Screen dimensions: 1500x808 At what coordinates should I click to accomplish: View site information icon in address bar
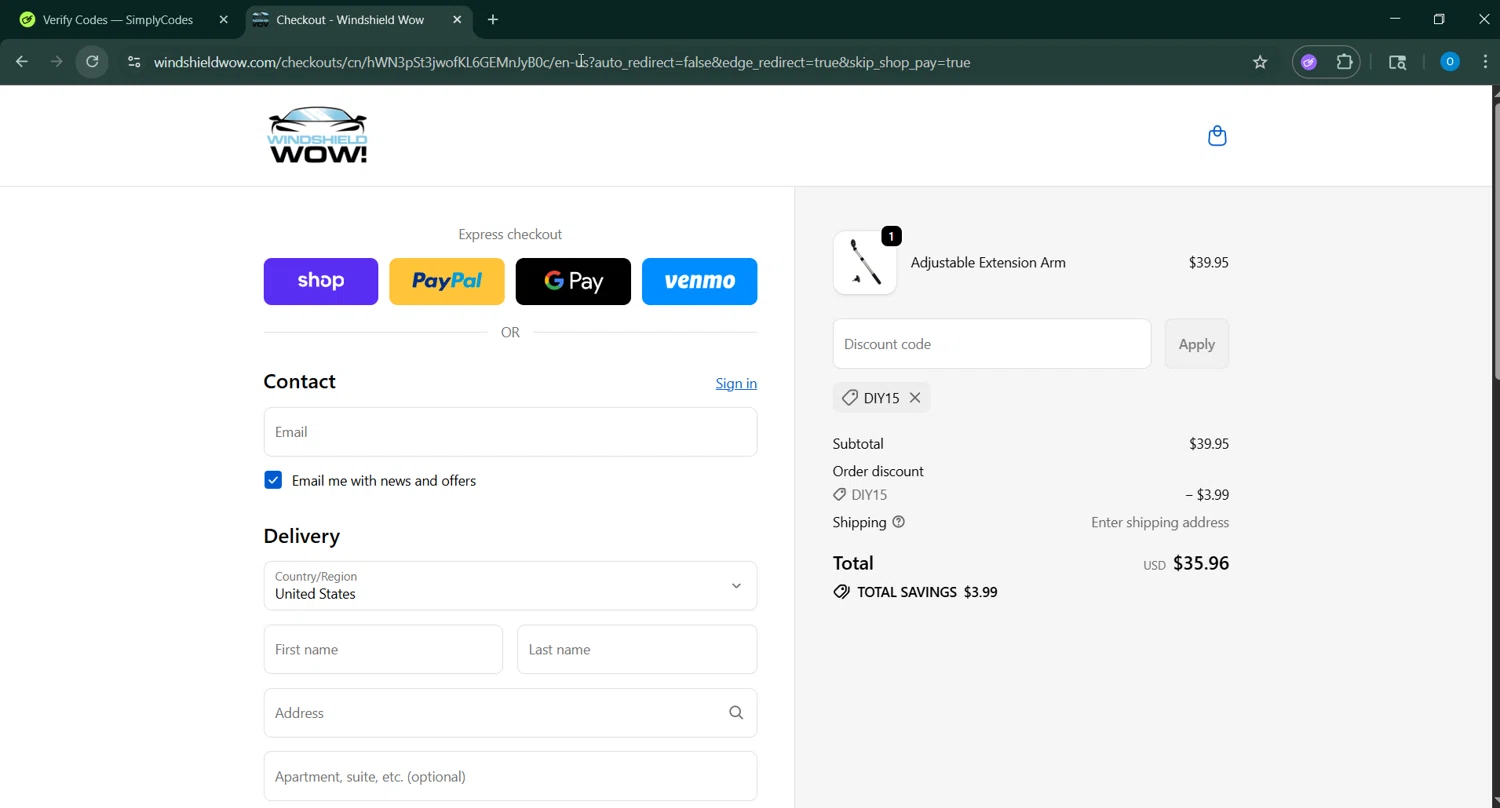click(134, 62)
